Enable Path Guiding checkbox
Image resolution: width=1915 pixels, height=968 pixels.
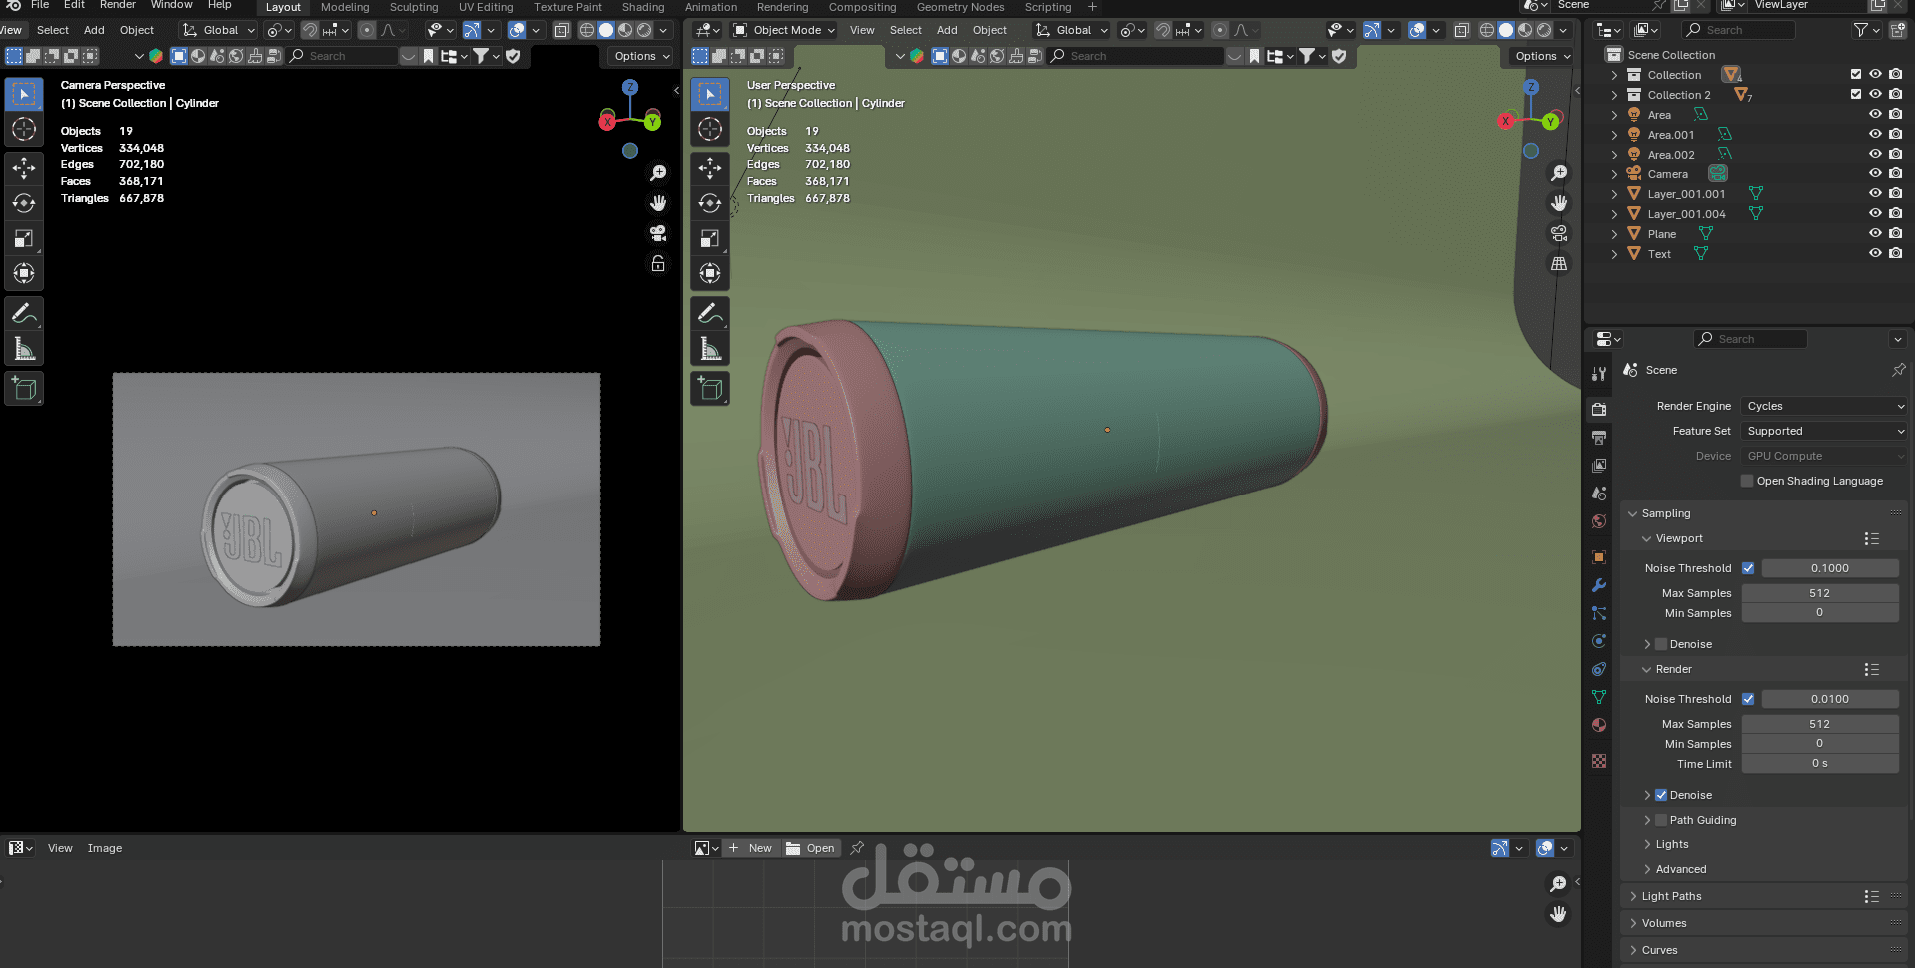1661,820
